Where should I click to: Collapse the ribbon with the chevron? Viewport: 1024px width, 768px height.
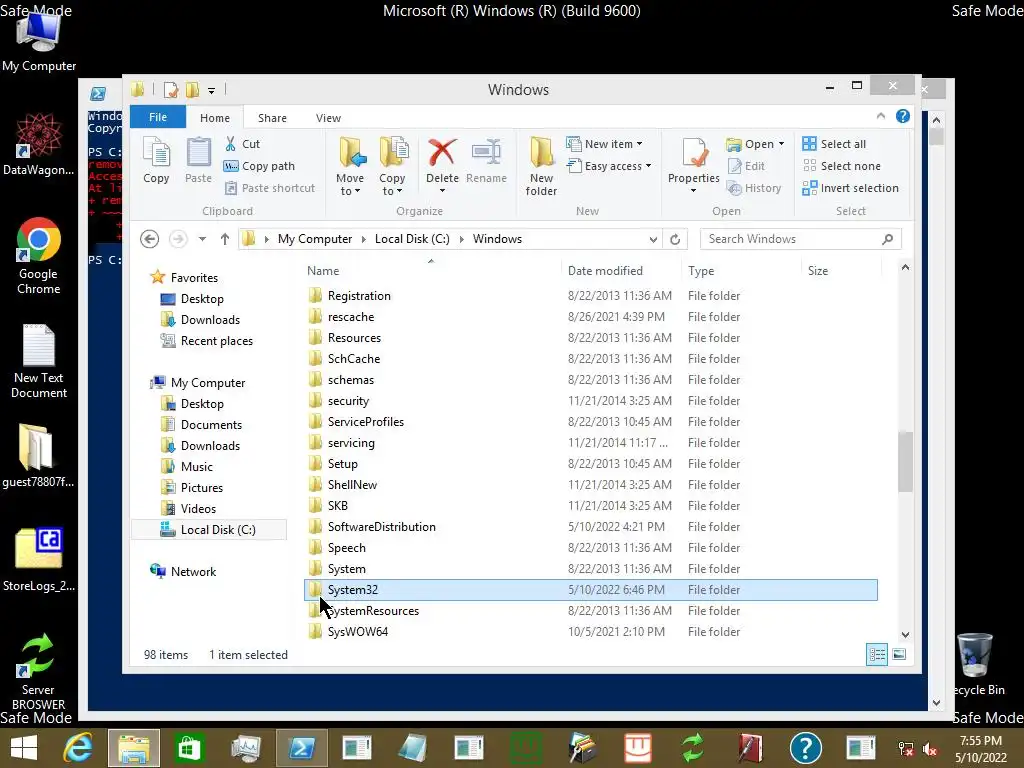tap(880, 116)
